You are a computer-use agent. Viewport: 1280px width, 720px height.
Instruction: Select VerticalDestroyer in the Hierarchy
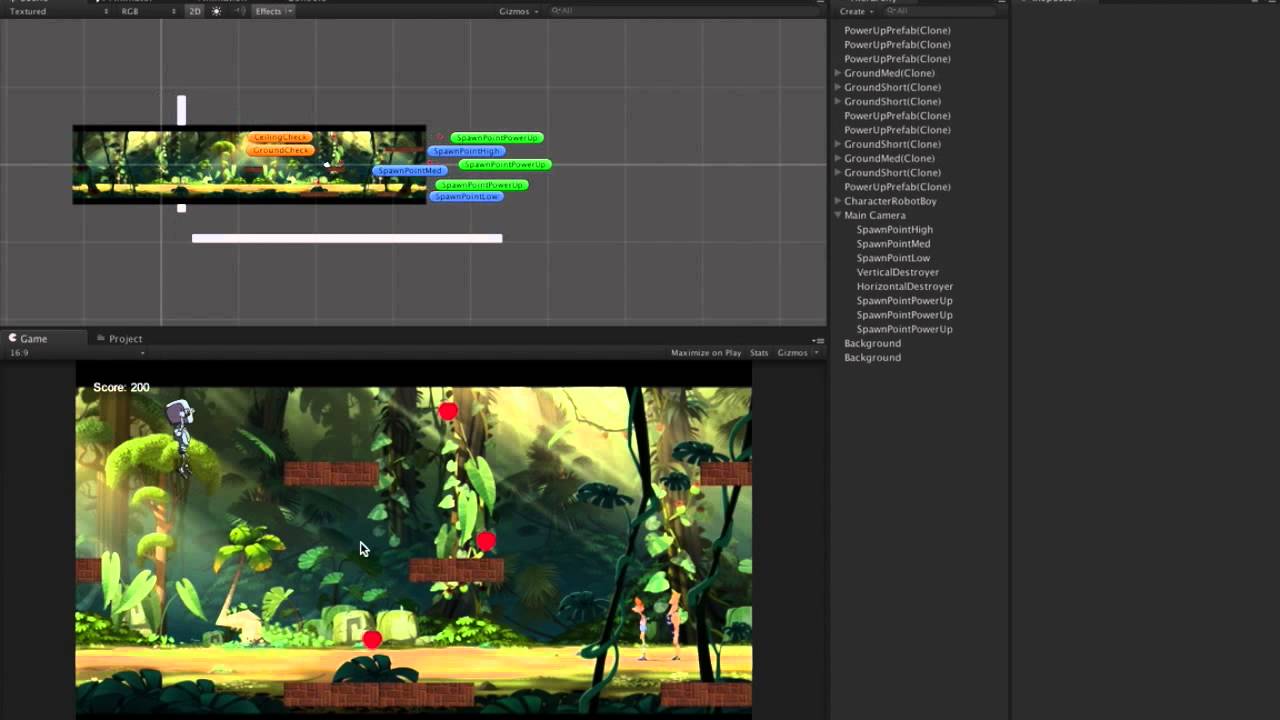pyautogui.click(x=898, y=272)
